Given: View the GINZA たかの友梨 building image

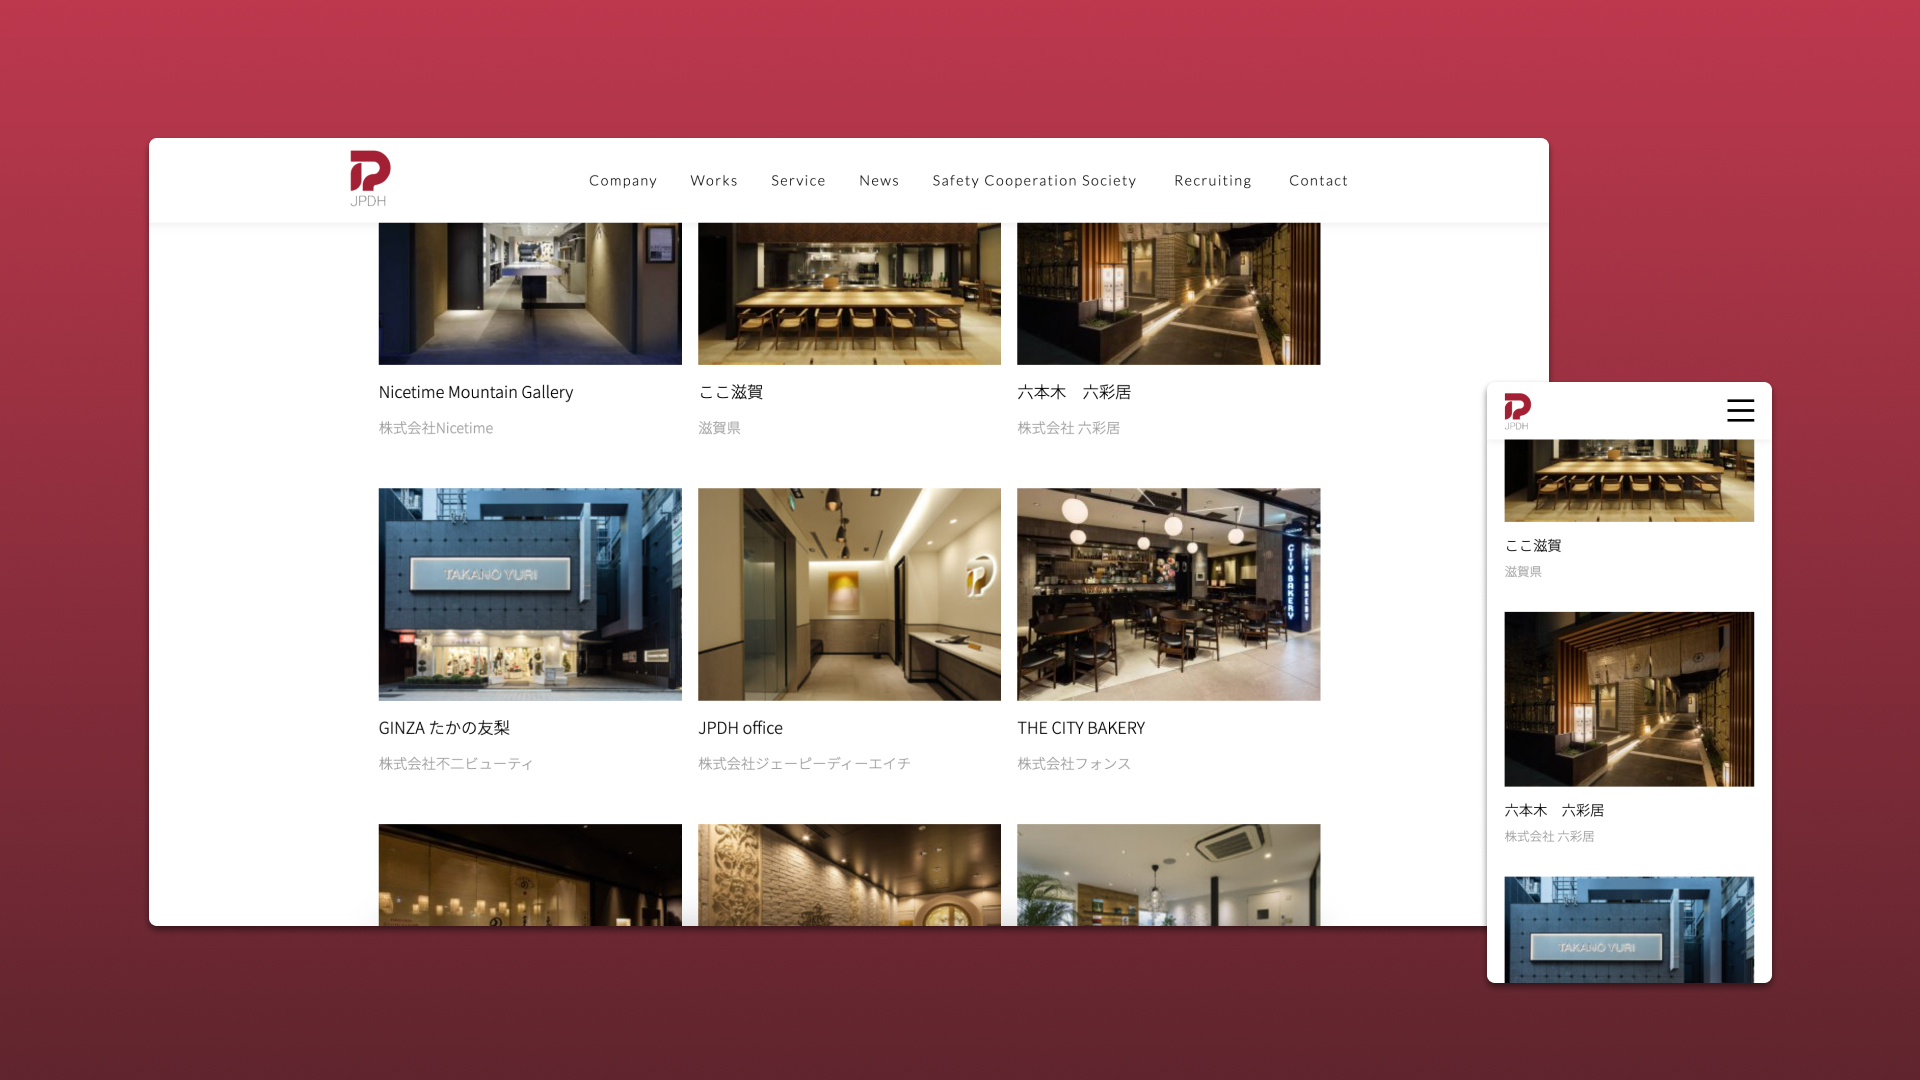Looking at the screenshot, I should point(529,594).
